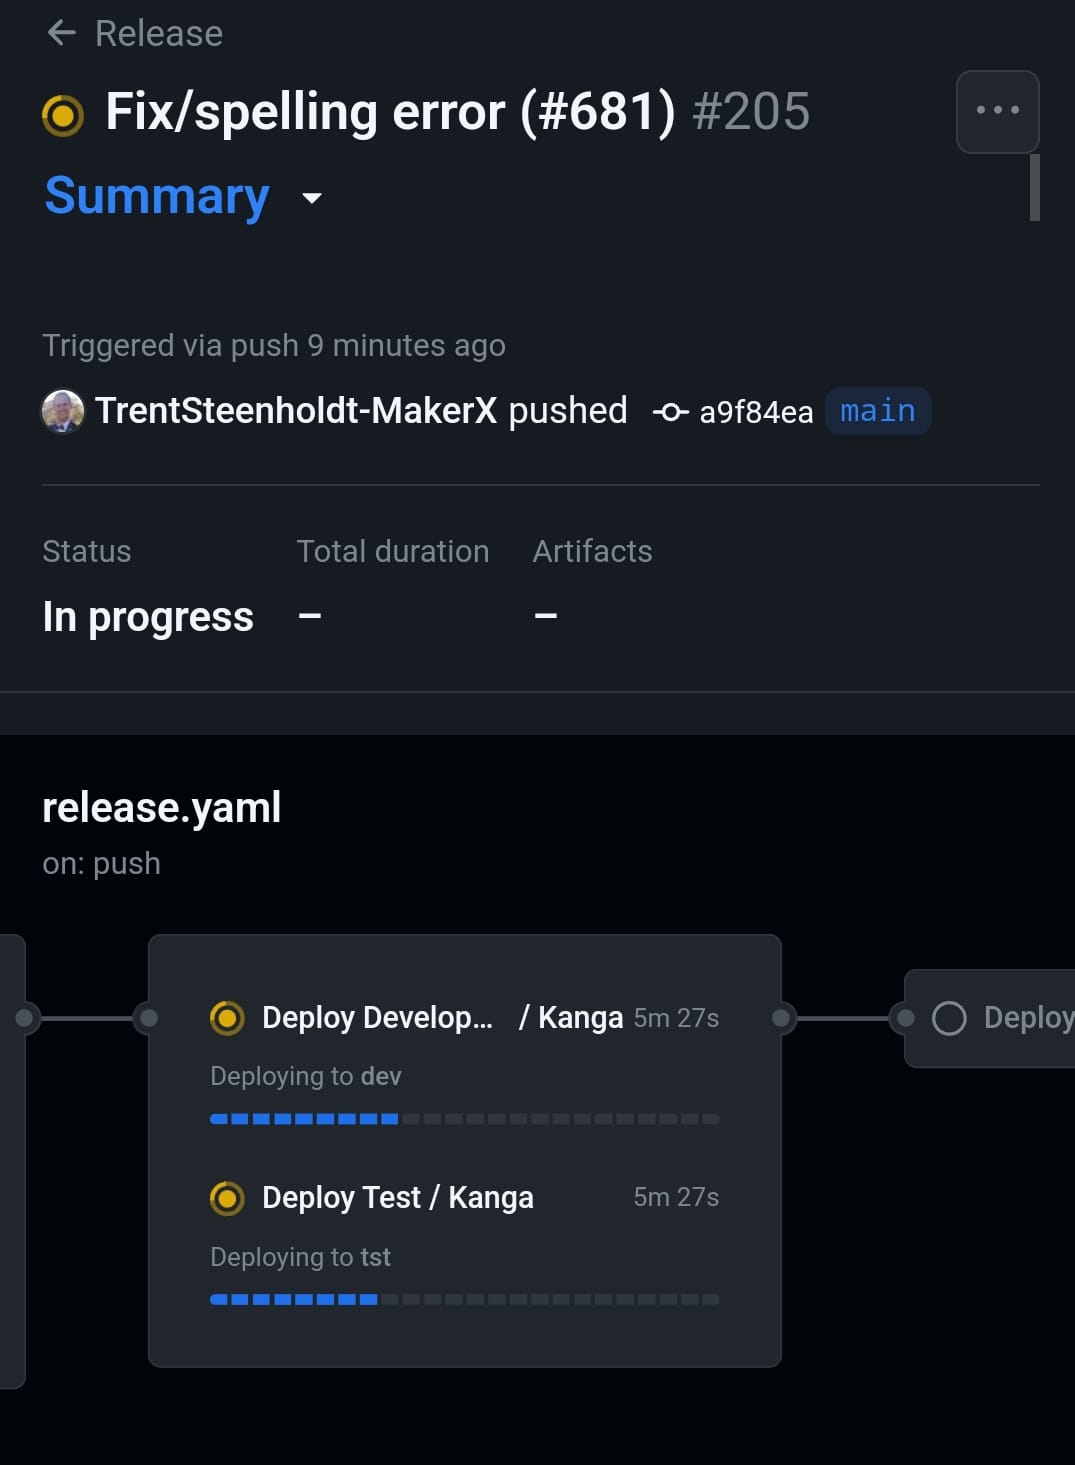Click the page scrollbar below the options button

tap(1035, 187)
